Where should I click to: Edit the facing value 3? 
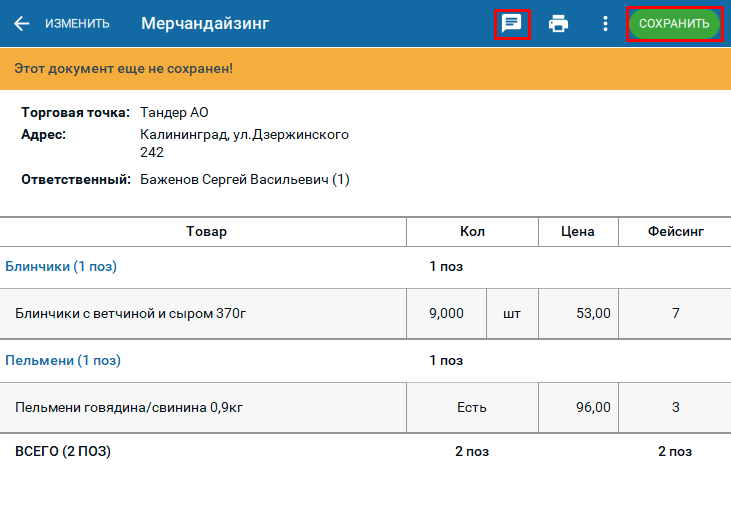(x=675, y=408)
